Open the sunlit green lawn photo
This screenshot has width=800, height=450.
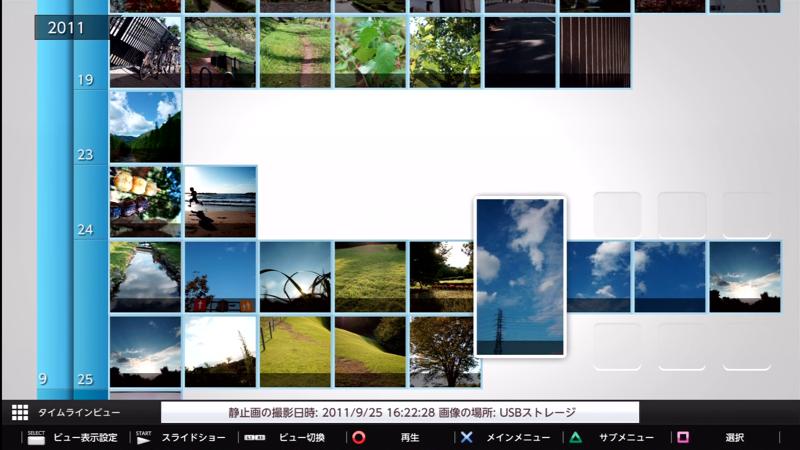(370, 277)
